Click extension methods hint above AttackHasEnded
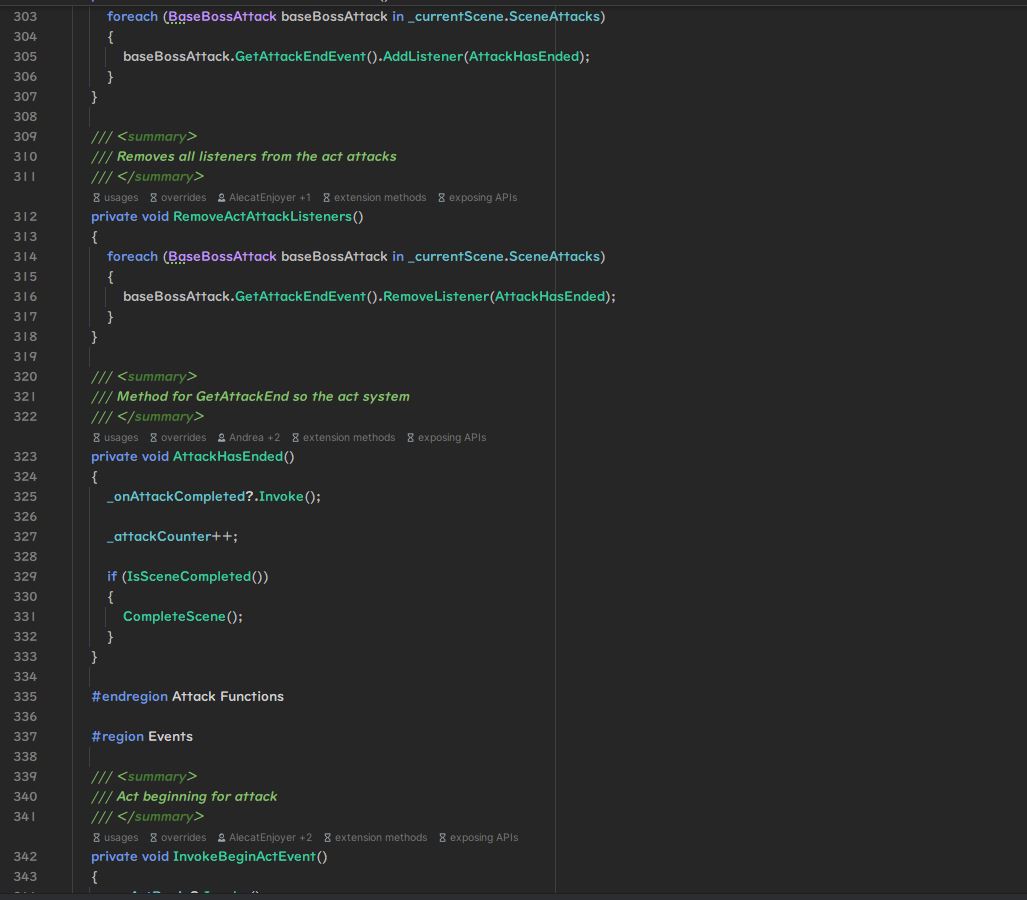Screen dimensions: 1027x900 click(x=343, y=438)
